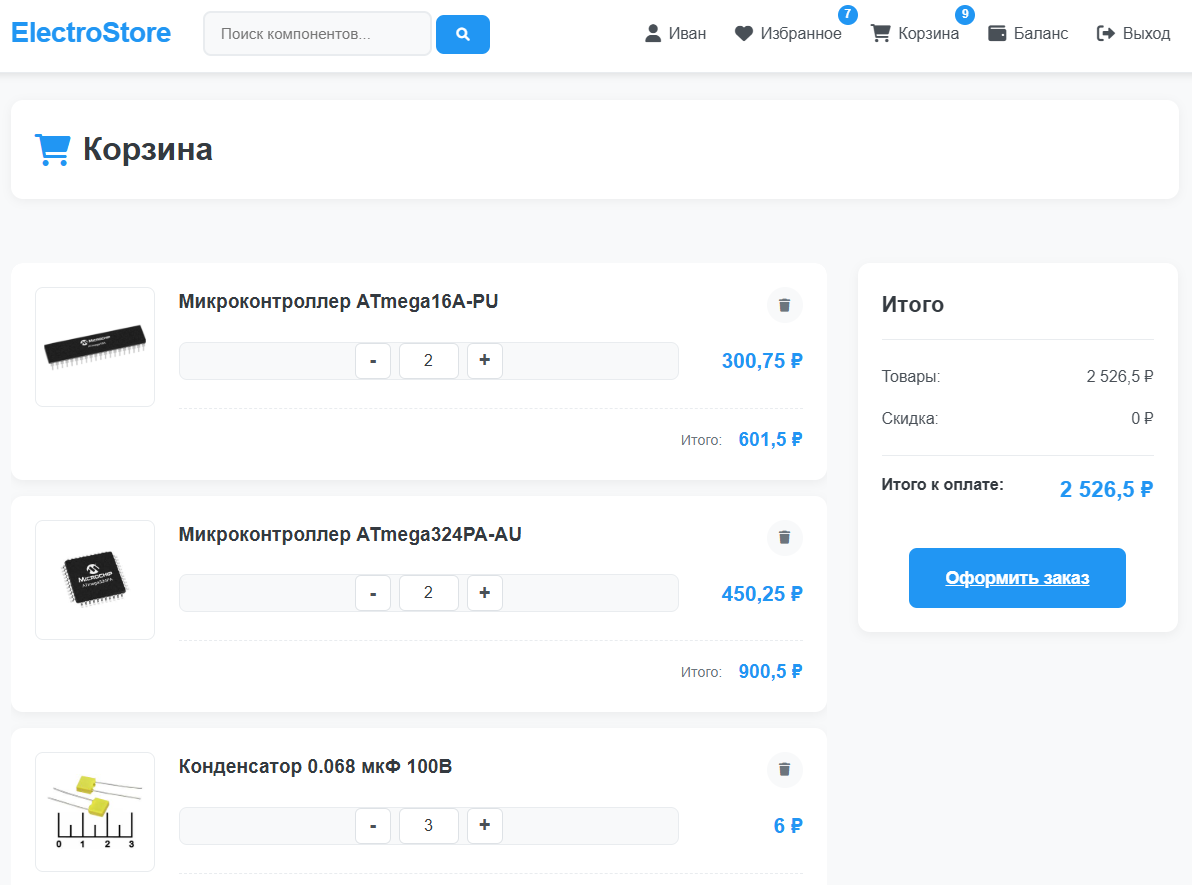Click the user silhouette icon next to Иван
The height and width of the screenshot is (885, 1192).
652,33
